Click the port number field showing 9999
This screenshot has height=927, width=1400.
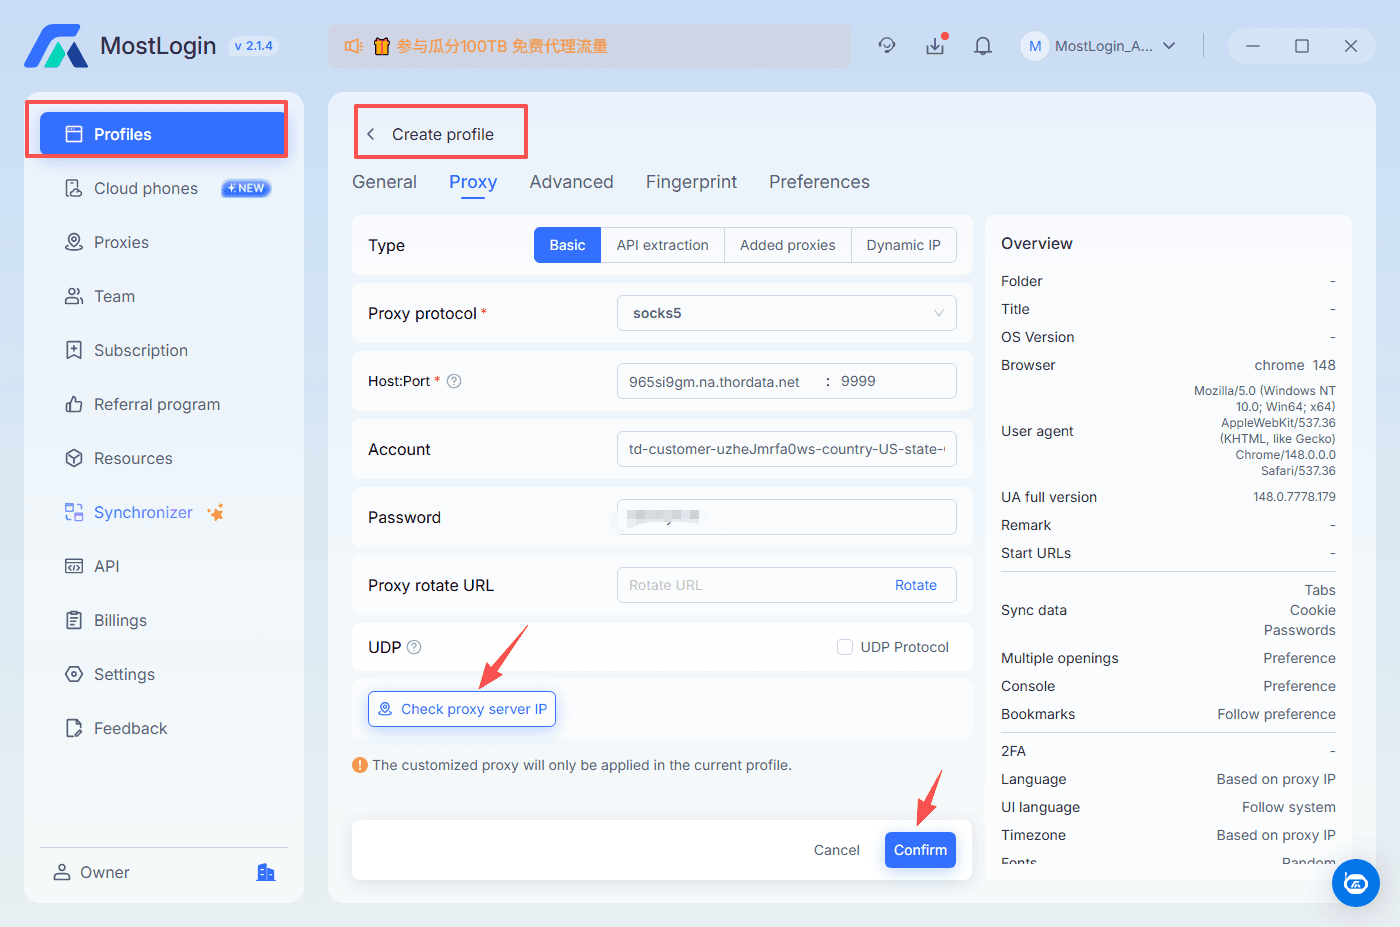click(x=896, y=381)
